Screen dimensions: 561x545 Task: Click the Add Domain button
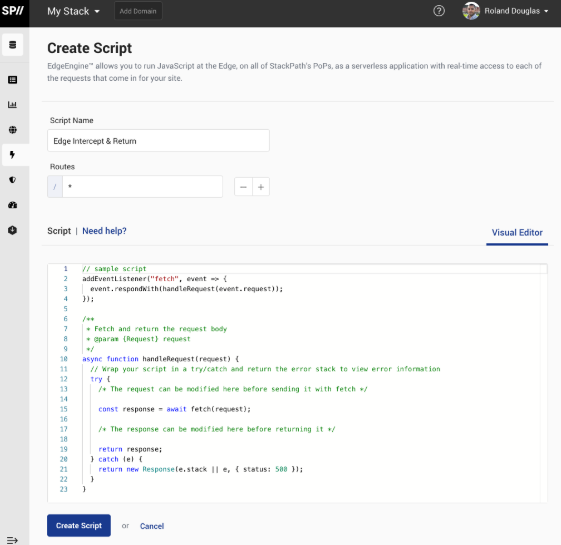pos(138,11)
